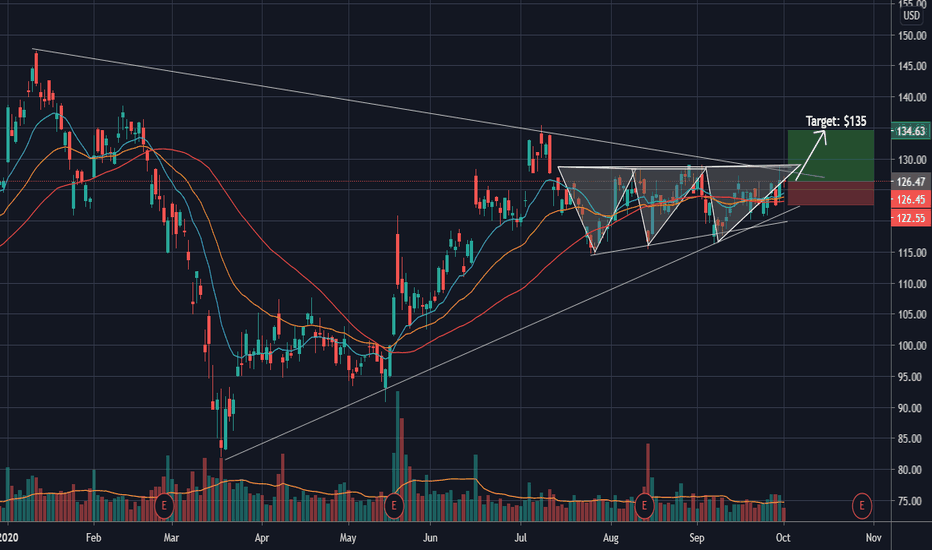932x550 pixels.
Task: Click the Nov label on the time axis
Action: tap(873, 538)
